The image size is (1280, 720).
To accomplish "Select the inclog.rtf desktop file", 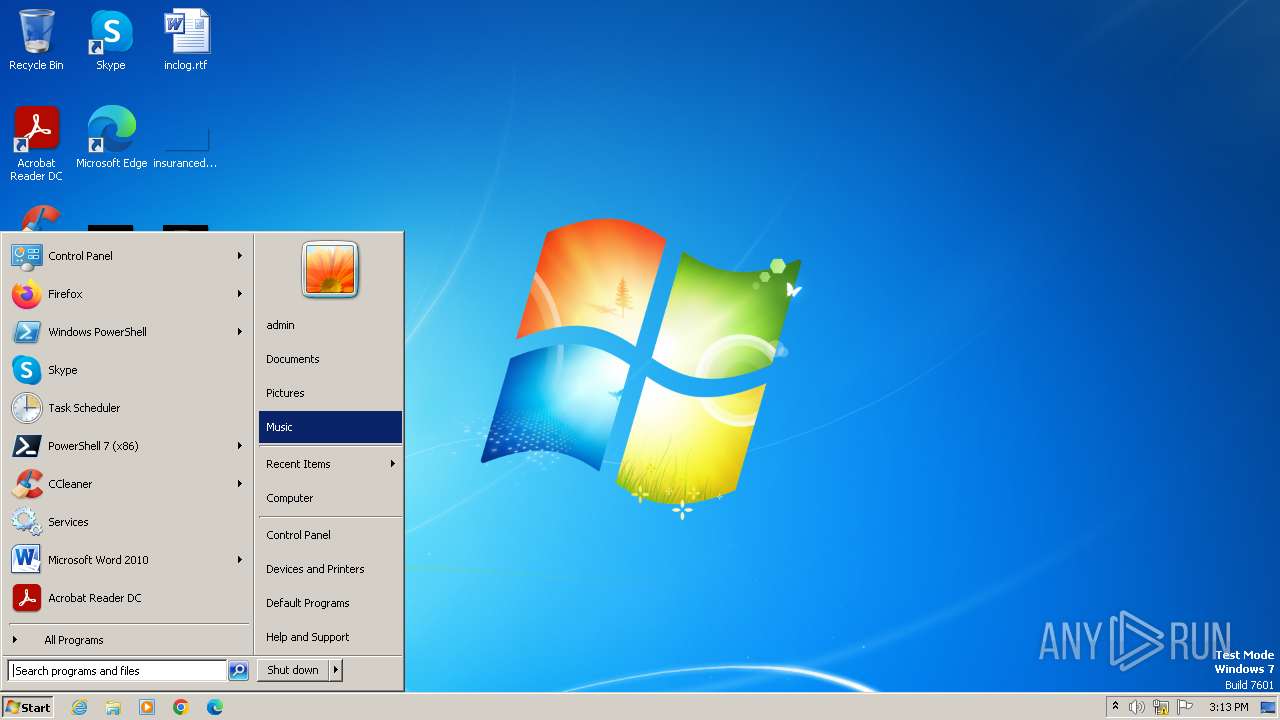I will tap(185, 40).
